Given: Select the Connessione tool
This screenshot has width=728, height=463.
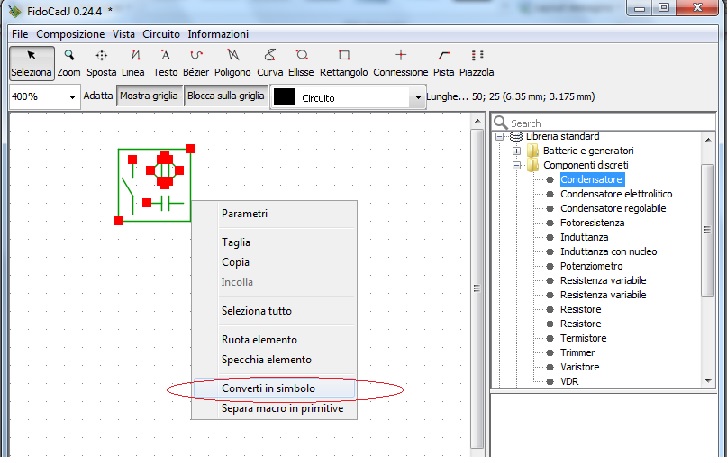Looking at the screenshot, I should pos(401,62).
